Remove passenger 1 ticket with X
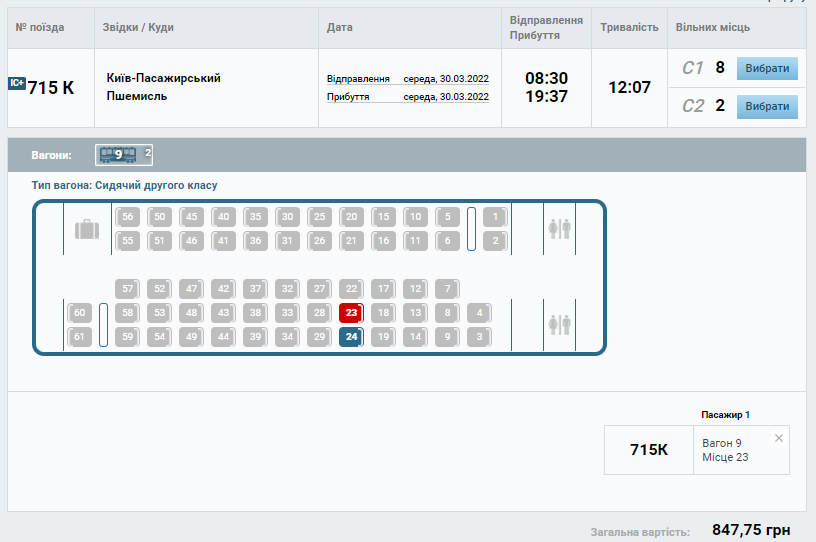Viewport: 816px width, 542px height. [x=779, y=438]
